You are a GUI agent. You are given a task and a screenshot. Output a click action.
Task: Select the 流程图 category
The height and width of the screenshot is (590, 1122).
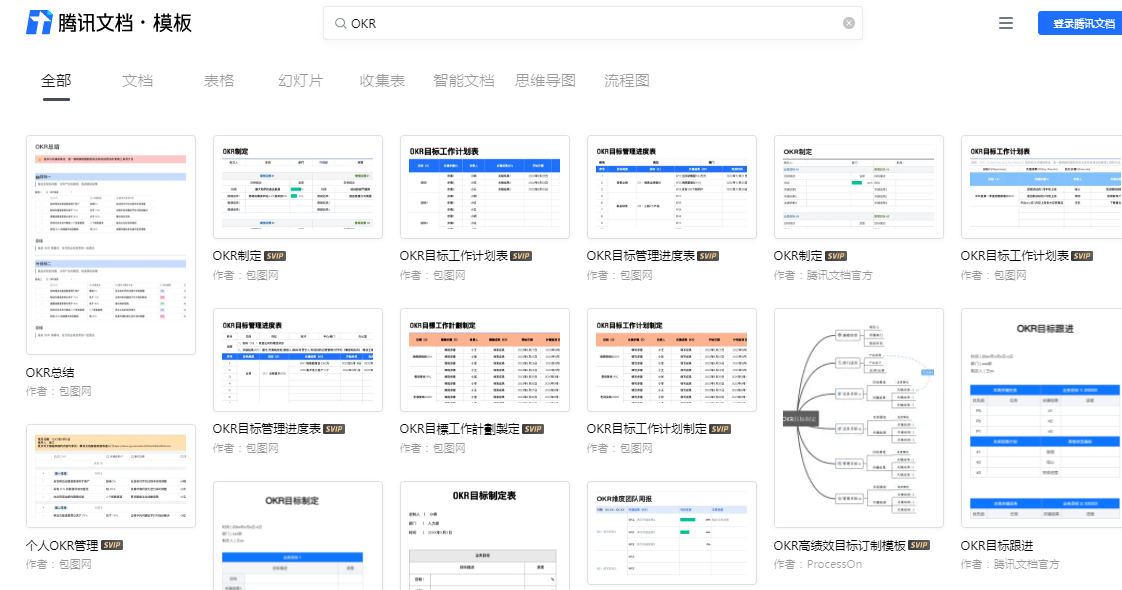(625, 80)
